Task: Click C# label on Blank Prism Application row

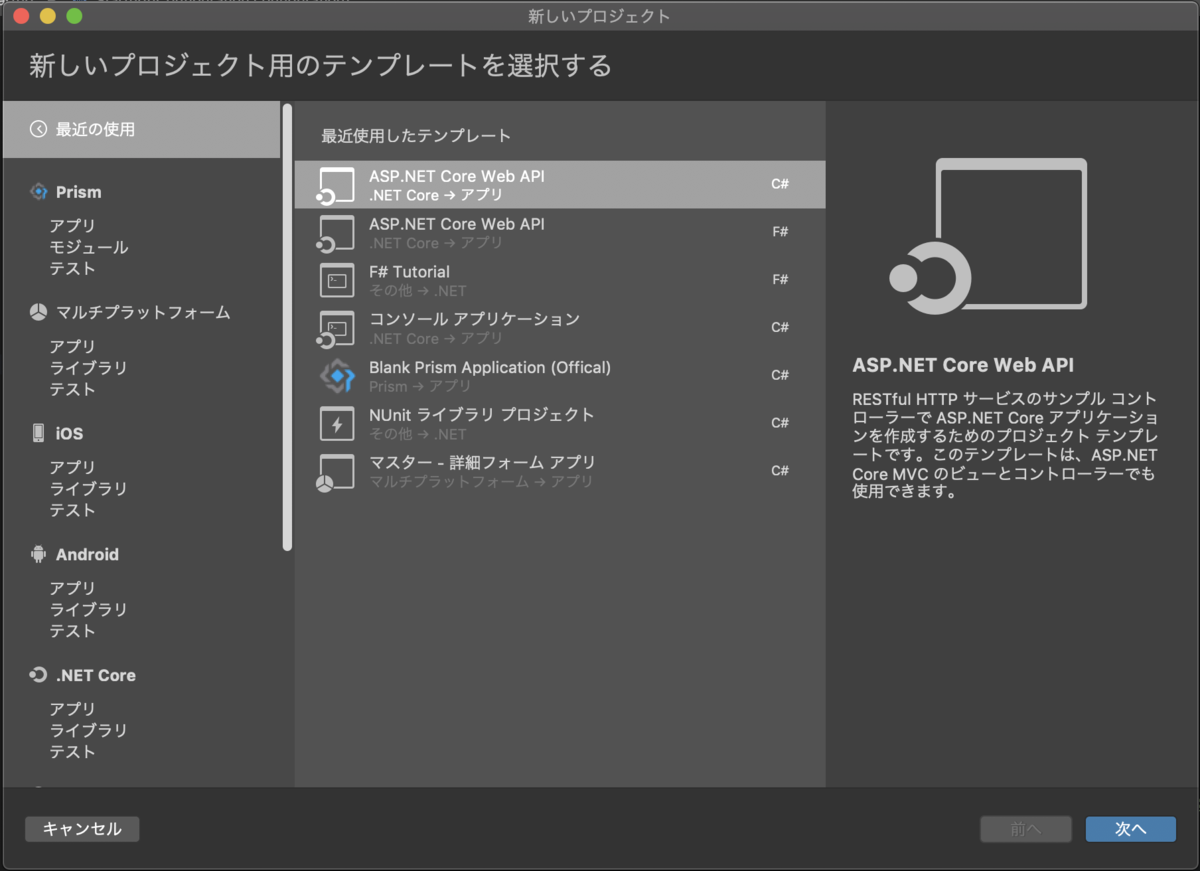Action: click(780, 375)
